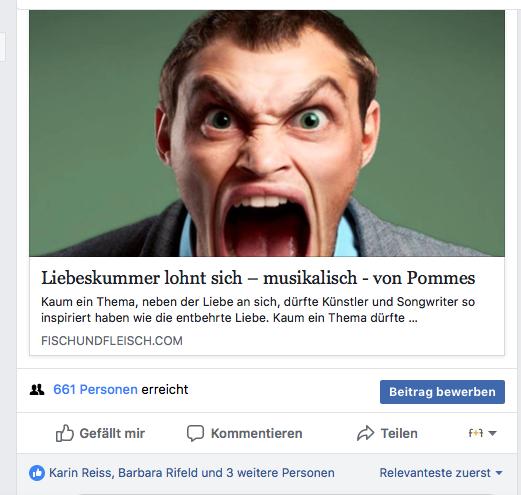521x495 pixels.
Task: Open the Relevanteste zuerst sorting dropdown
Action: (441, 473)
